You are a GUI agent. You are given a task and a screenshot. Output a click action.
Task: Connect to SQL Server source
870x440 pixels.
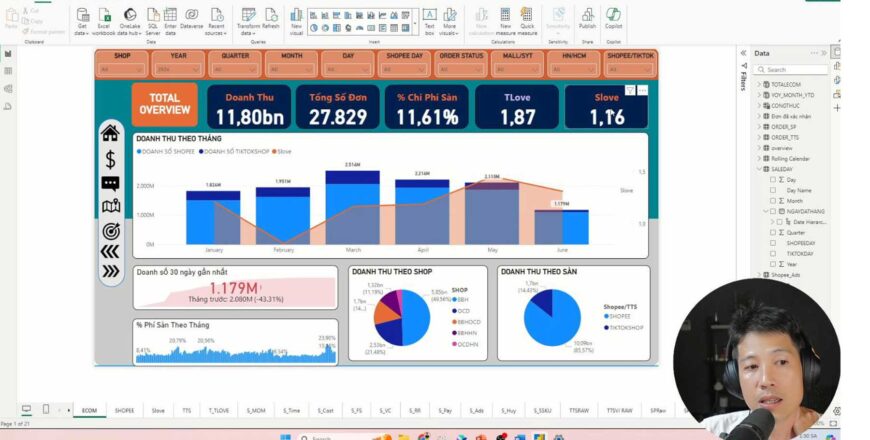click(x=153, y=22)
